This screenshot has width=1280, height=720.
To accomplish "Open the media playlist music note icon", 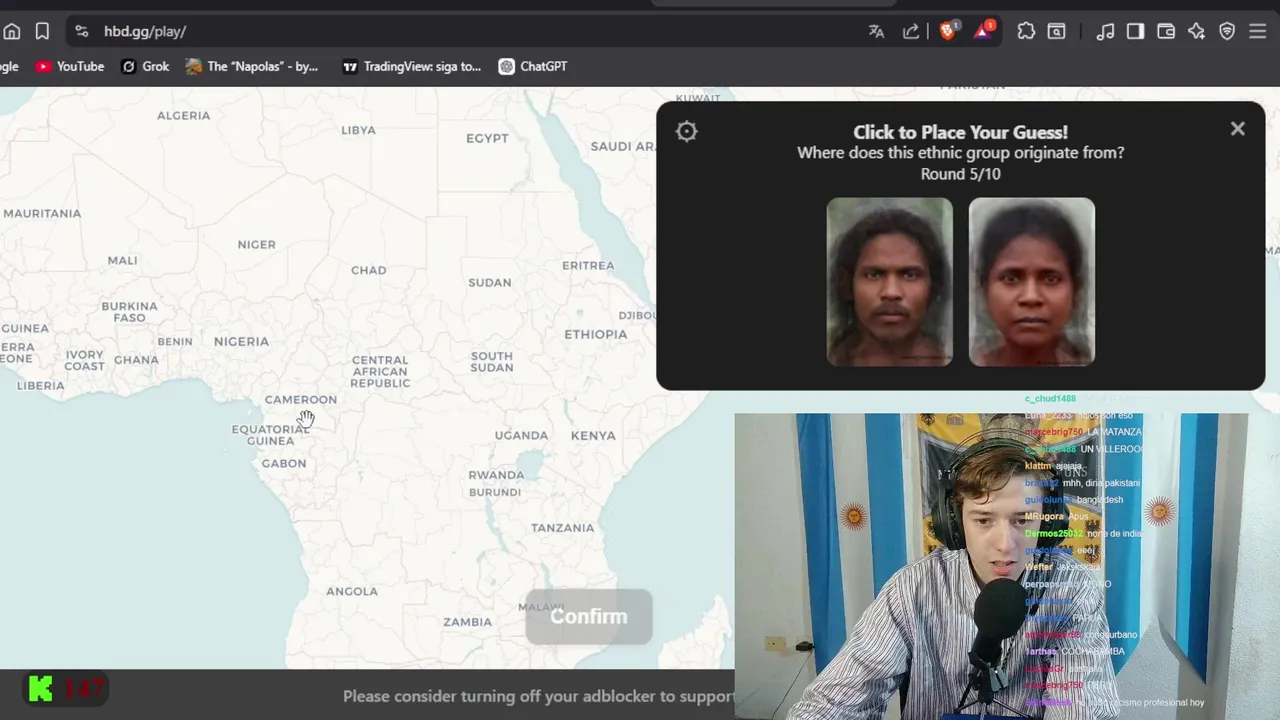I will (x=1105, y=31).
